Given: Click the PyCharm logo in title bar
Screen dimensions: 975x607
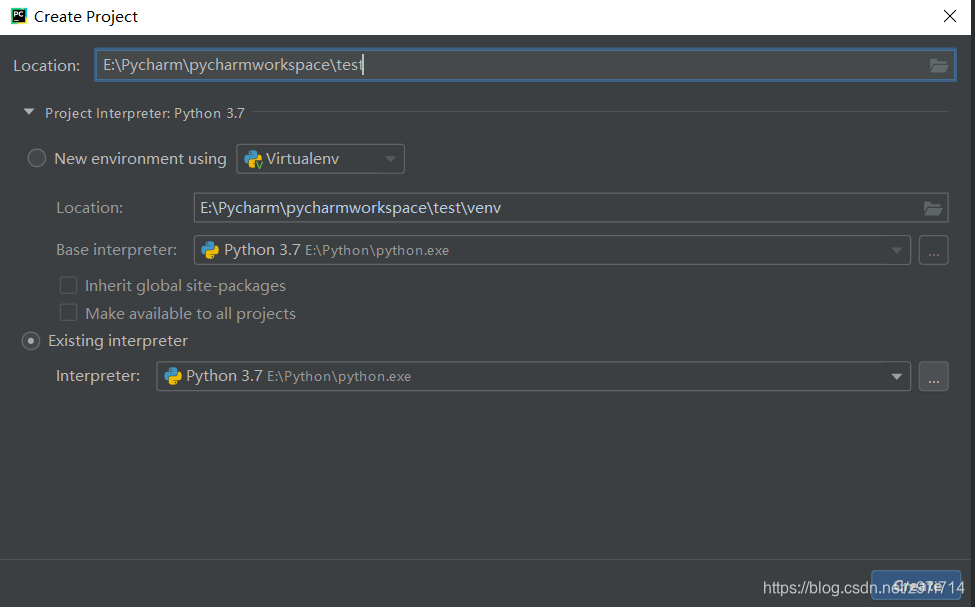Looking at the screenshot, I should coord(19,16).
